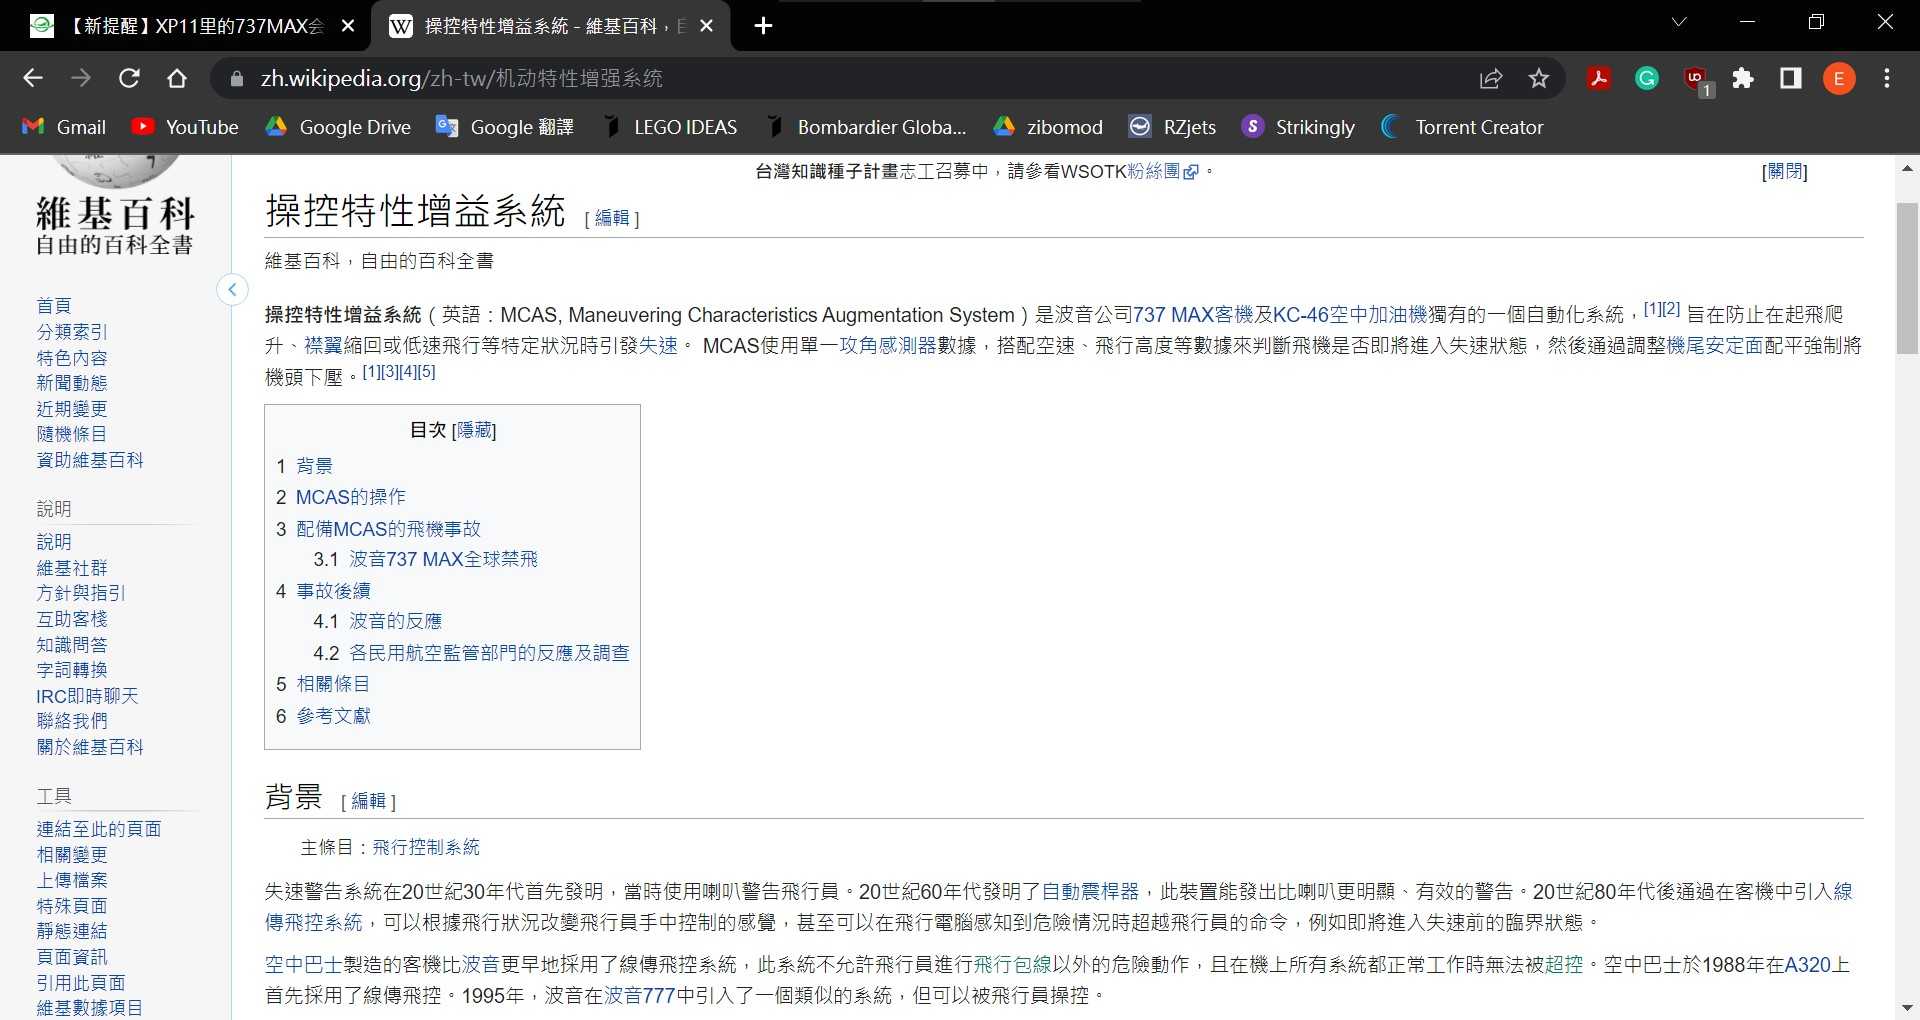The width and height of the screenshot is (1920, 1020).
Task: Click the page scrollbar down arrow
Action: click(1907, 1008)
